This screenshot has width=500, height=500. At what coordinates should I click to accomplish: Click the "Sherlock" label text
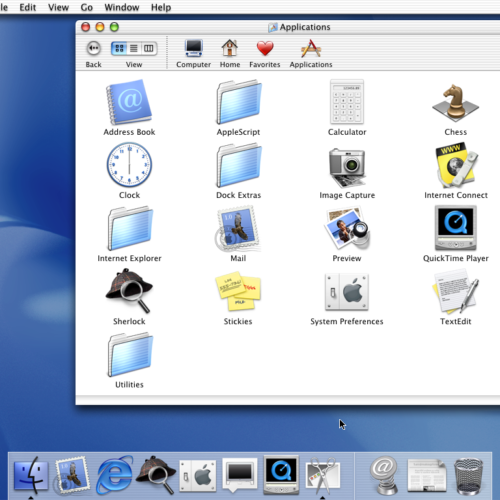click(x=129, y=321)
